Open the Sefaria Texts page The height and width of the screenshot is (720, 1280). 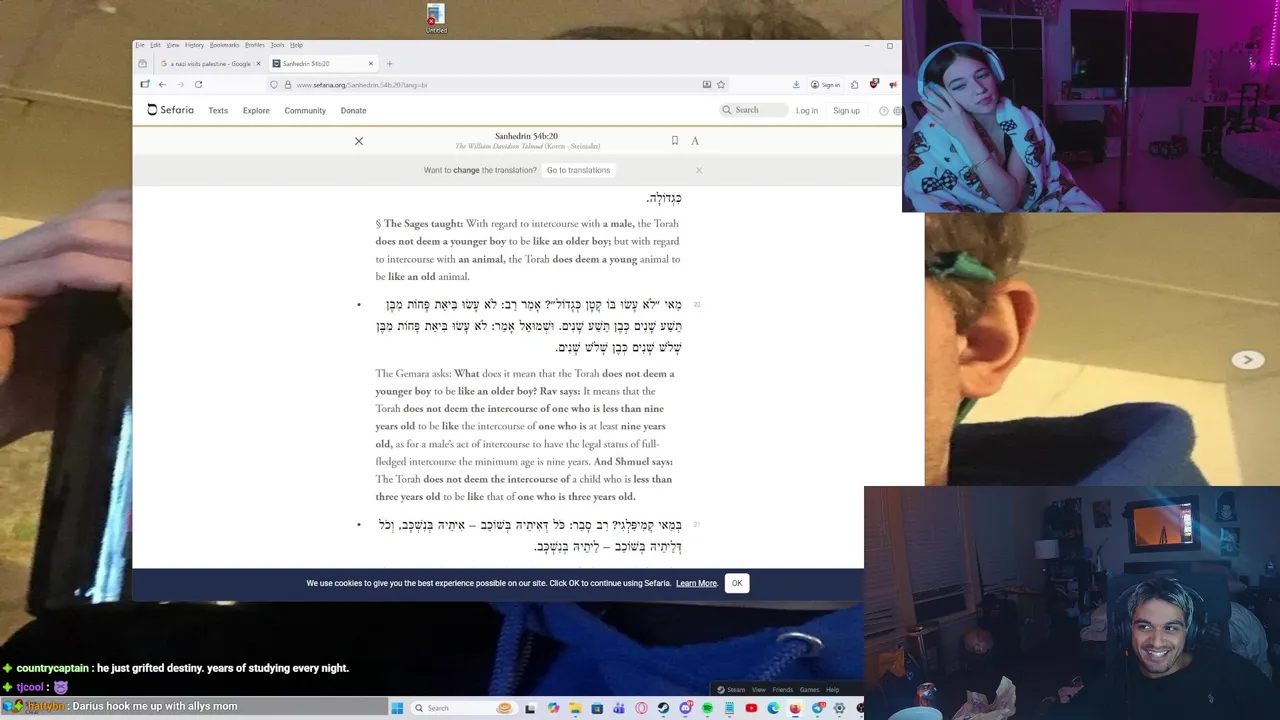tap(218, 111)
